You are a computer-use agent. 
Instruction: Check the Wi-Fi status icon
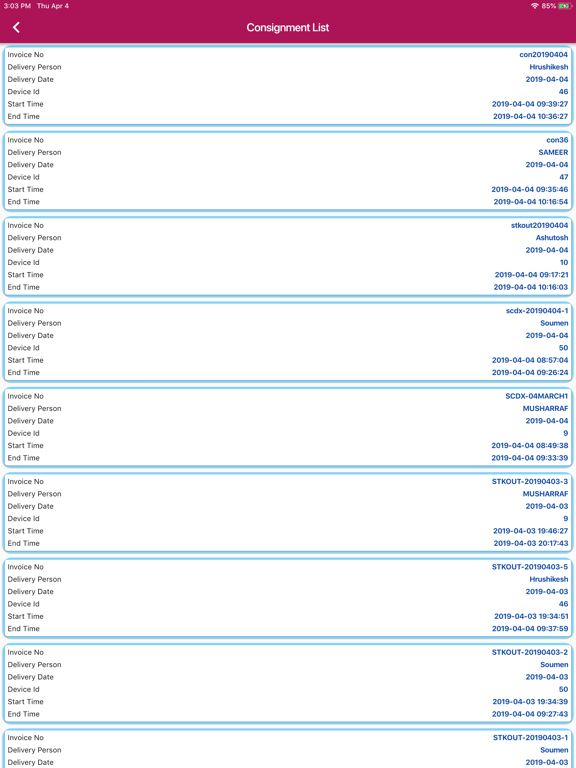[x=534, y=6]
